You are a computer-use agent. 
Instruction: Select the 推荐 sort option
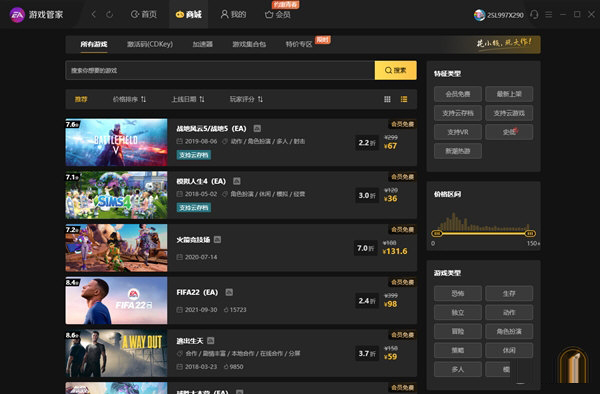[81, 99]
